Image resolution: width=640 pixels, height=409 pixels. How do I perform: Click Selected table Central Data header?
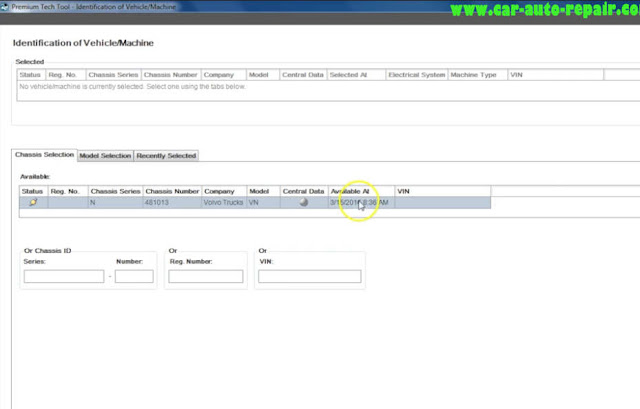pos(303,75)
